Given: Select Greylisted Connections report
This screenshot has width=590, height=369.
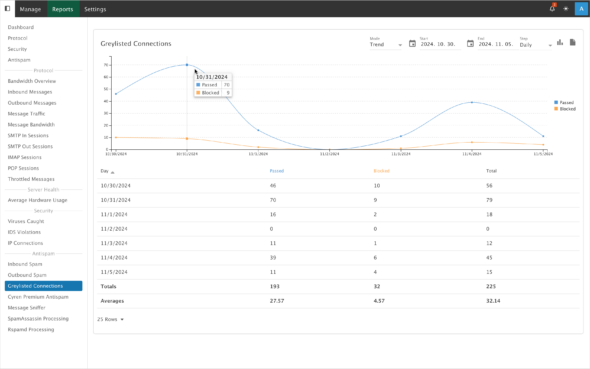Looking at the screenshot, I should coord(43,286).
